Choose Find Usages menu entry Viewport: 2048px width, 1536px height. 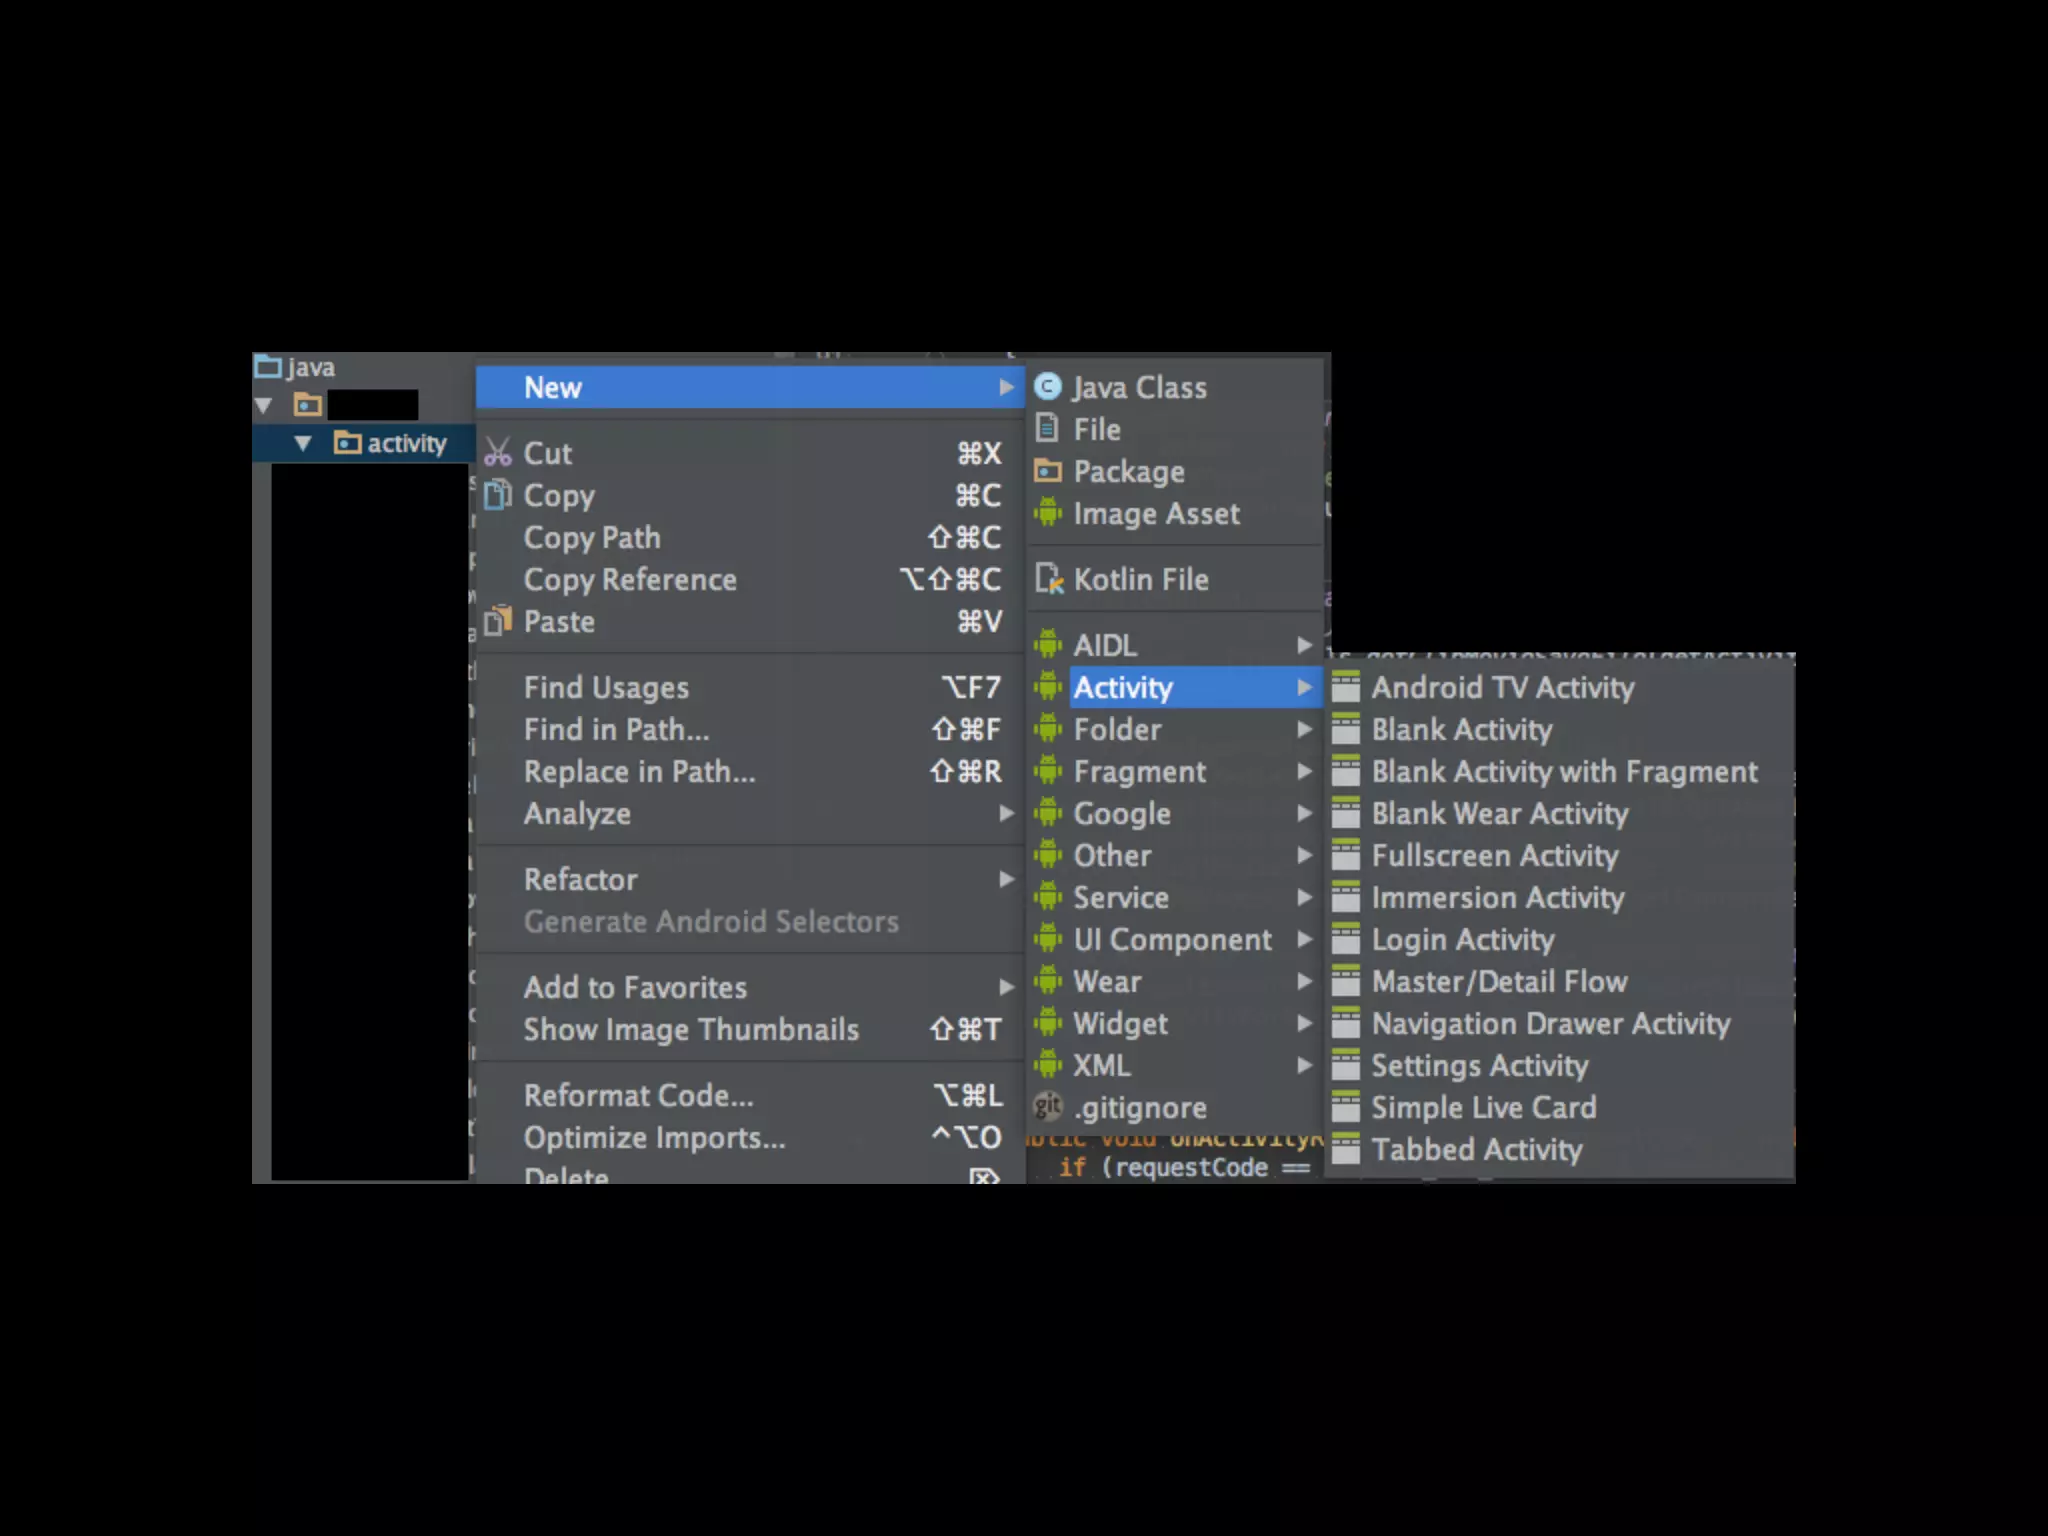606,687
